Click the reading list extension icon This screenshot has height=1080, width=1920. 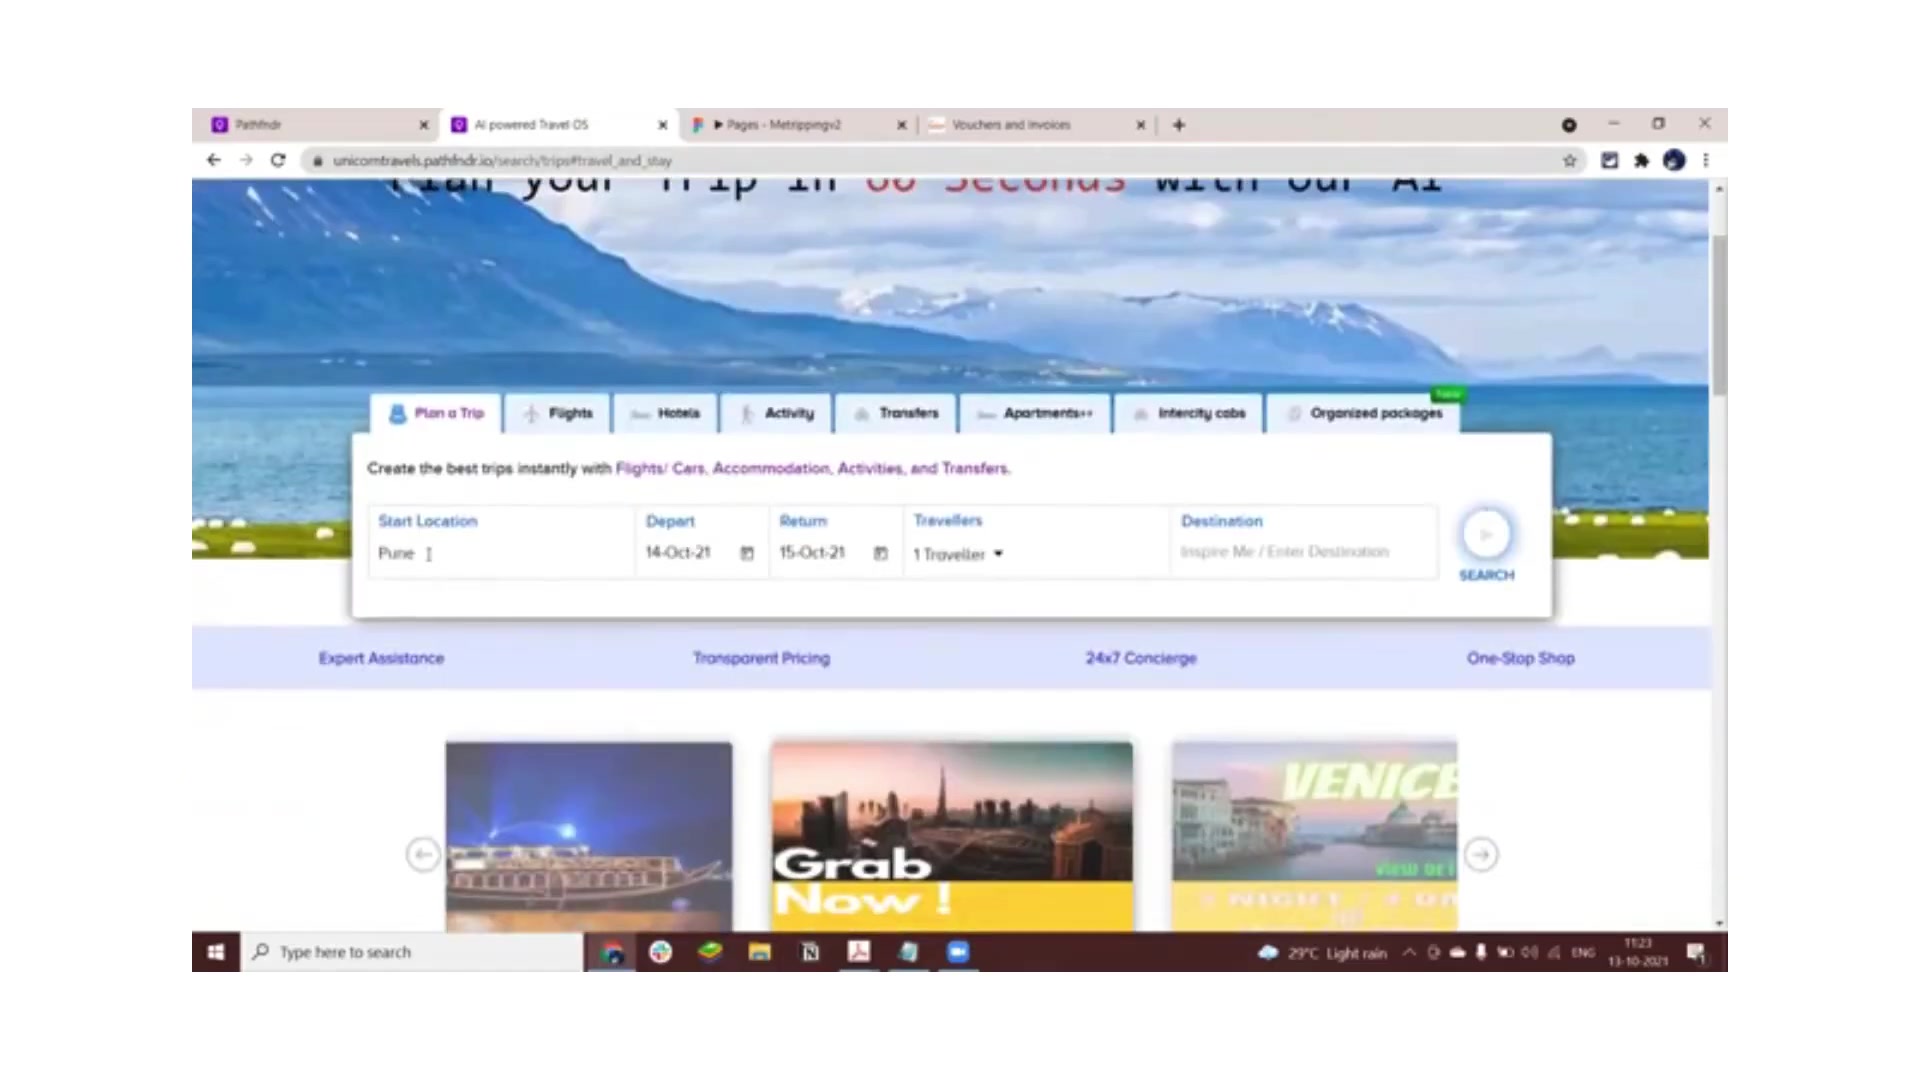(1609, 160)
